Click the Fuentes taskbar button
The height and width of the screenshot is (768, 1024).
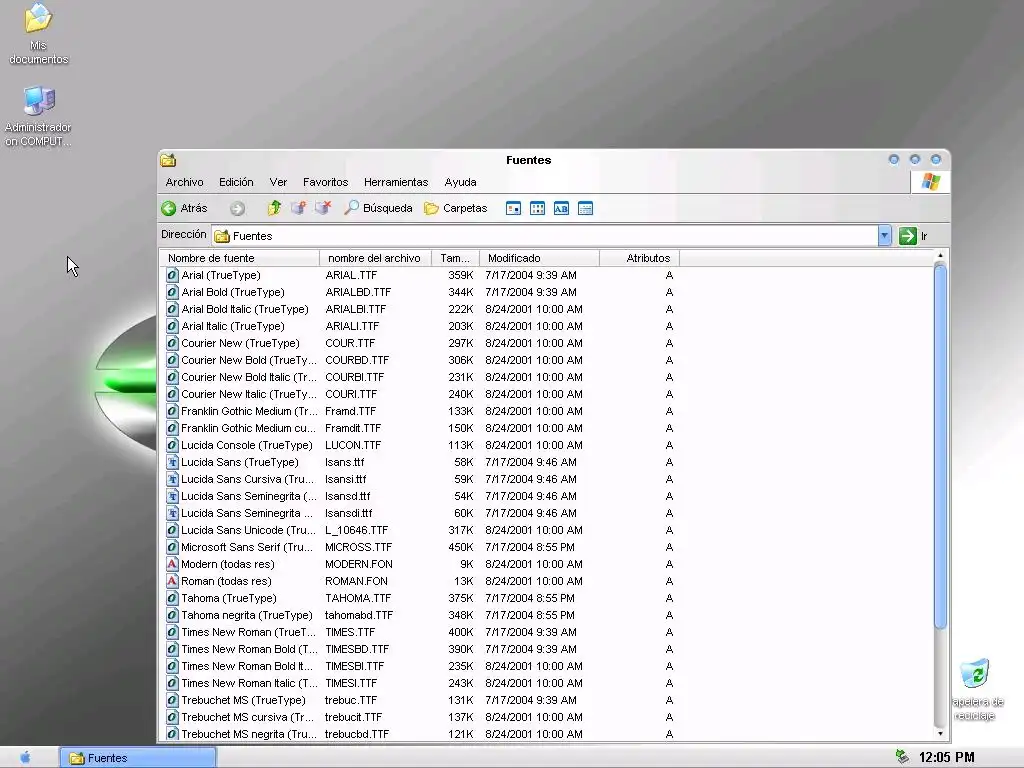[137, 758]
